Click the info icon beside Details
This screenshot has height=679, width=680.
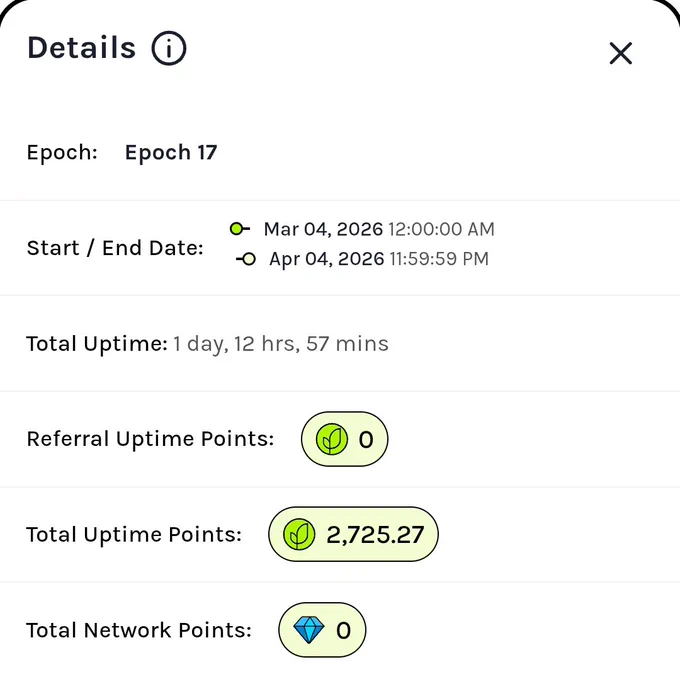(169, 48)
